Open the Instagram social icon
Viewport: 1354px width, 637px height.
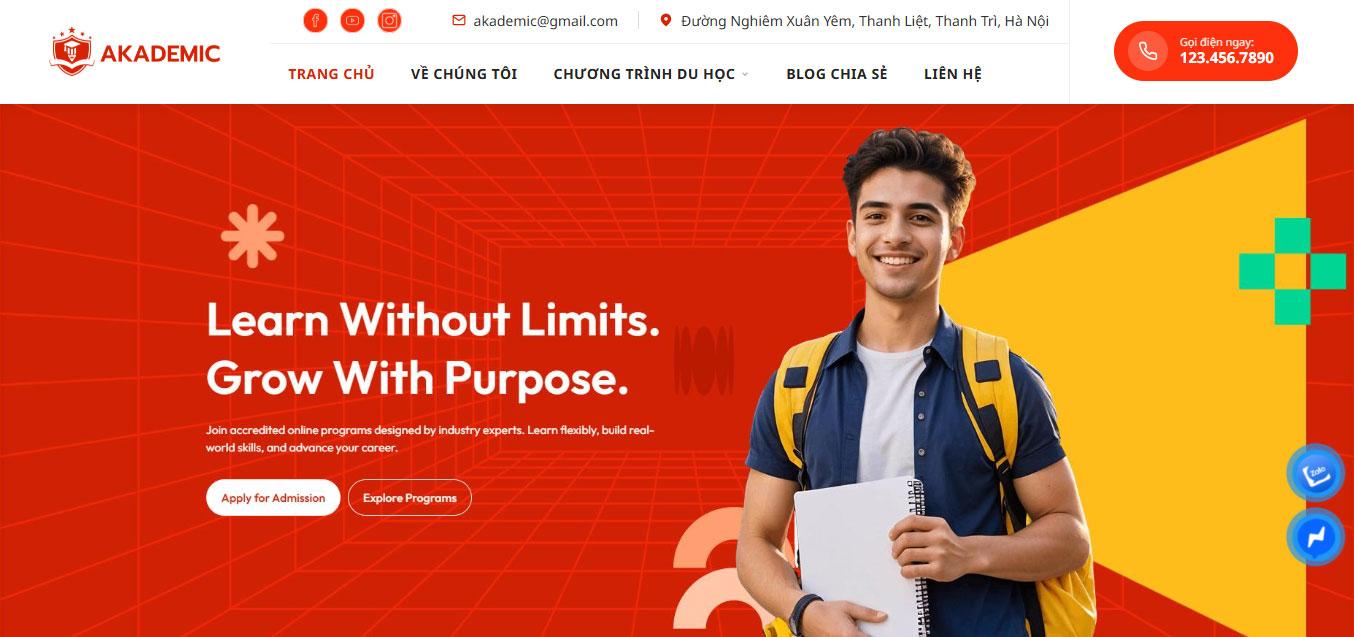pos(389,20)
